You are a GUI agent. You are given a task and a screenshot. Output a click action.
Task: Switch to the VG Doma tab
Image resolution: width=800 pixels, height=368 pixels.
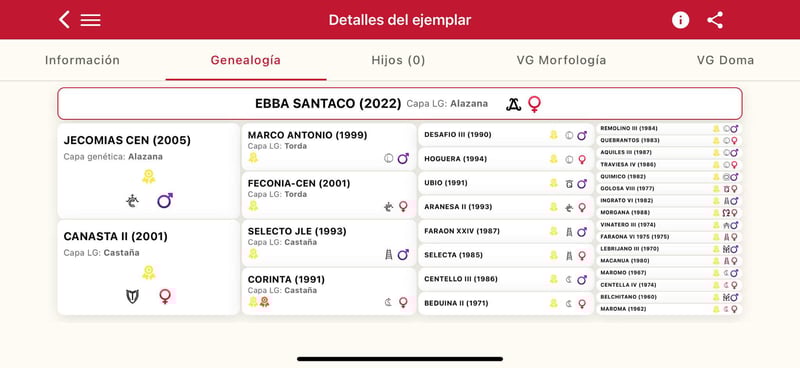[x=725, y=60]
